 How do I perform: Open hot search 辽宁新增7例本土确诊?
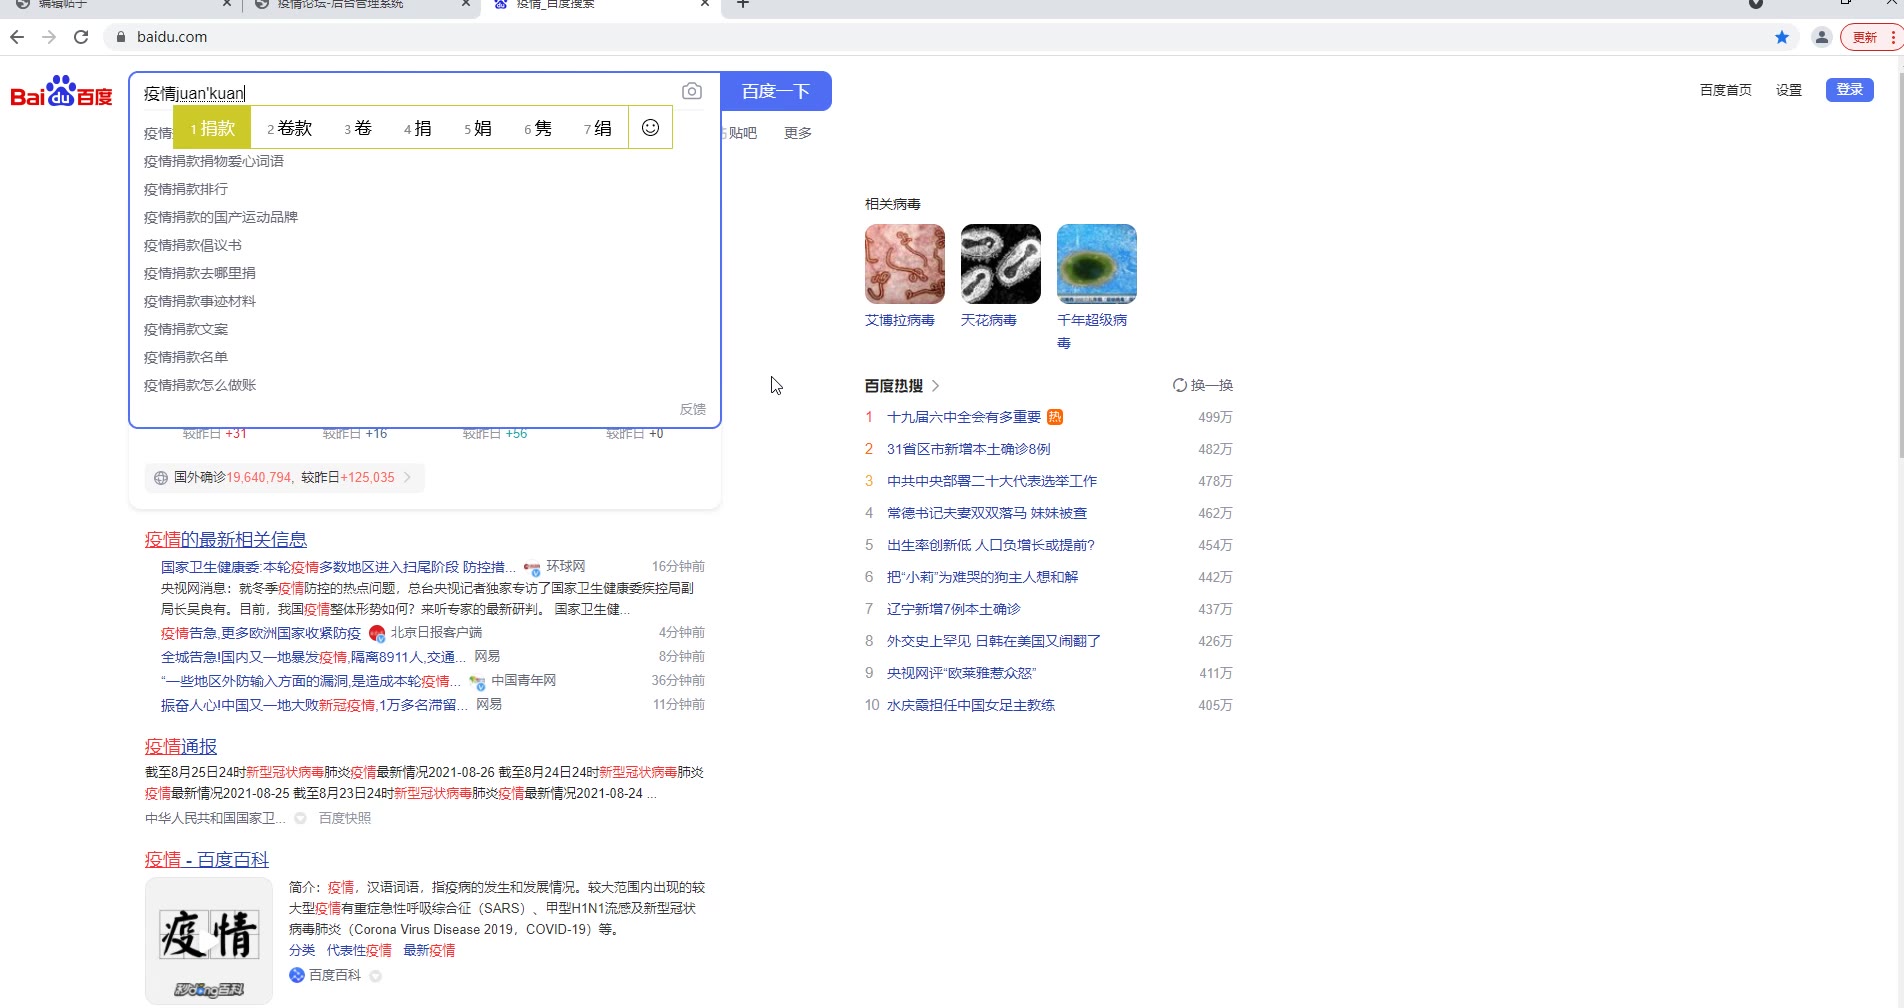coord(954,609)
